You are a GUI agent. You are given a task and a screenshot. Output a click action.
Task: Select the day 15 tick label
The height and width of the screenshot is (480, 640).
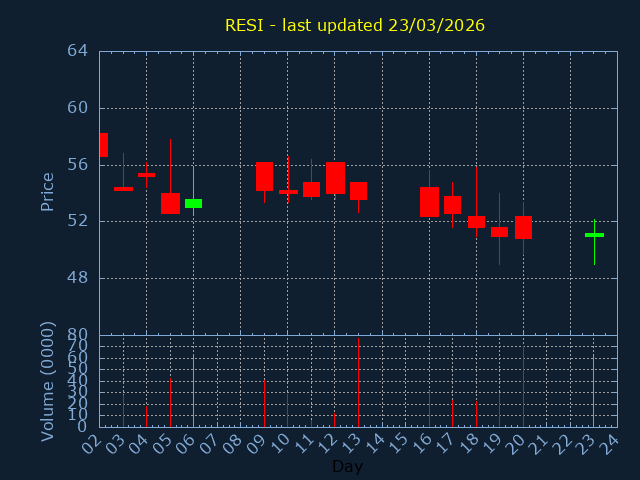(401, 444)
